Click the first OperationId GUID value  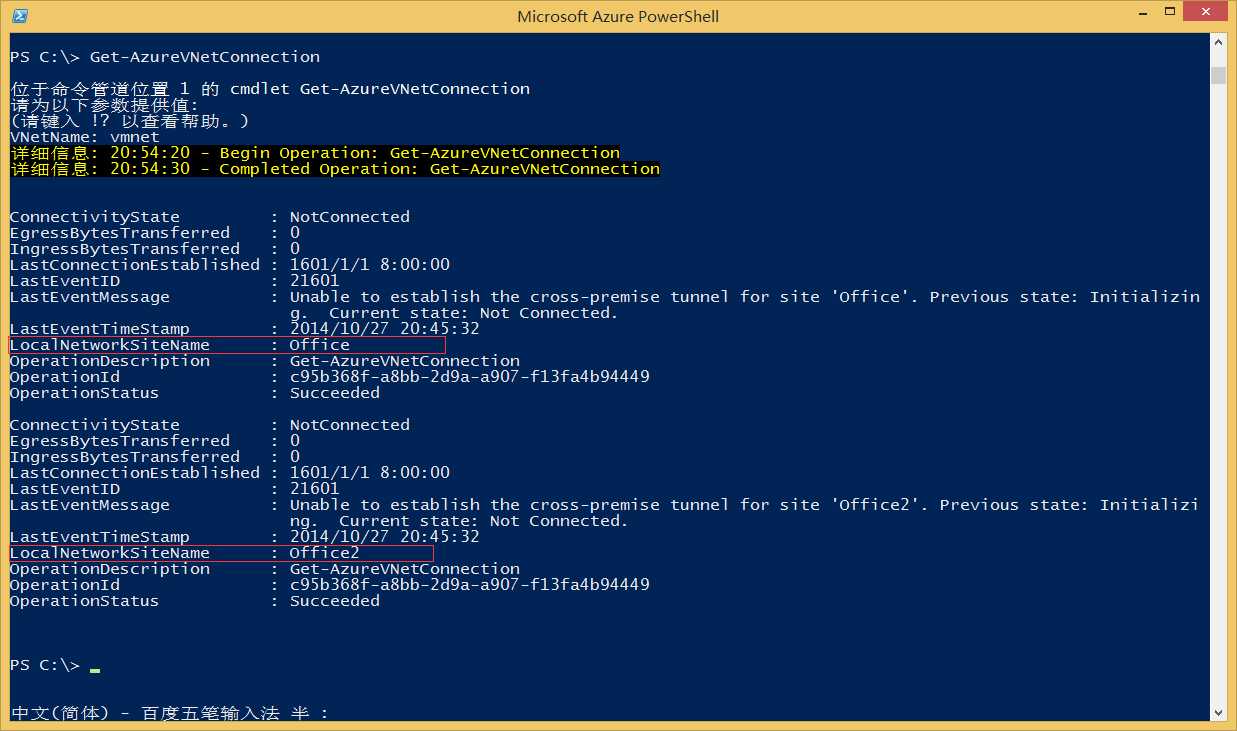pos(470,377)
